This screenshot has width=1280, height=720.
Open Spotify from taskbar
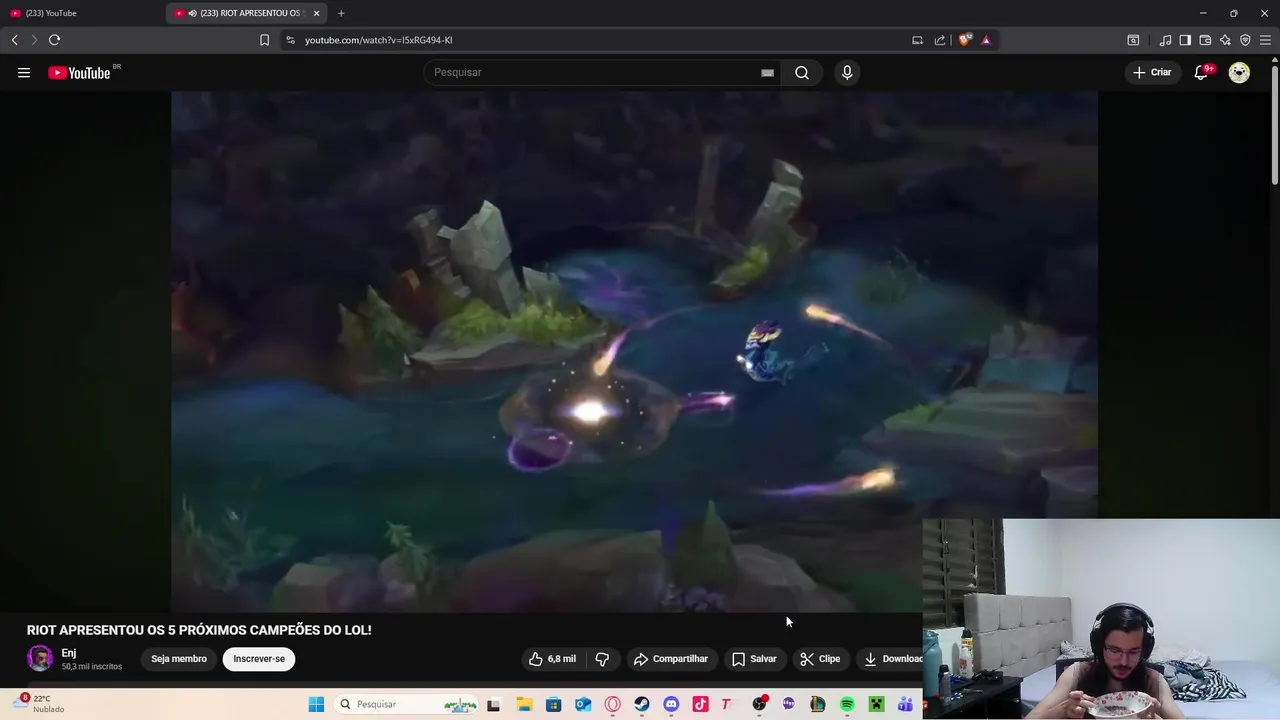[x=847, y=704]
